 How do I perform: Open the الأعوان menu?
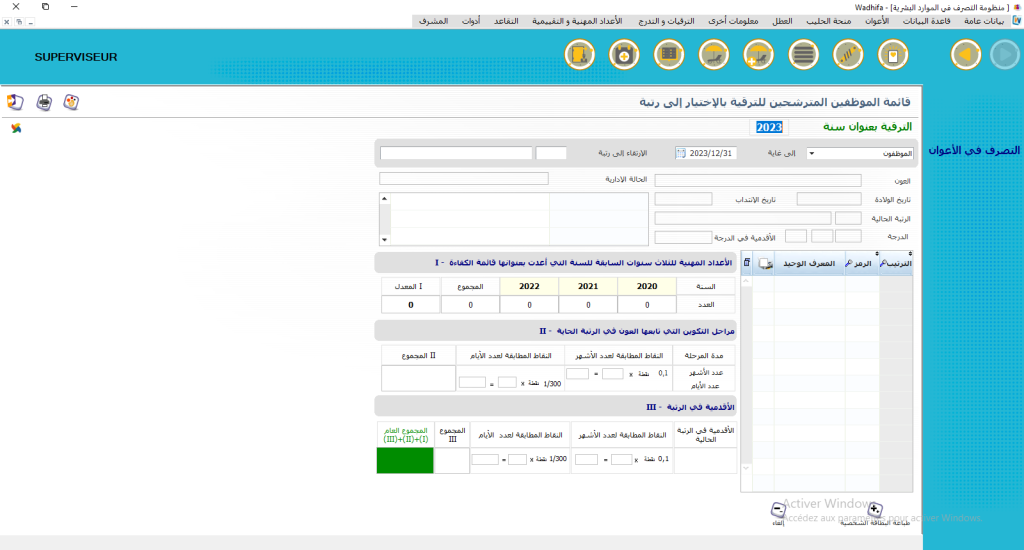[875, 21]
